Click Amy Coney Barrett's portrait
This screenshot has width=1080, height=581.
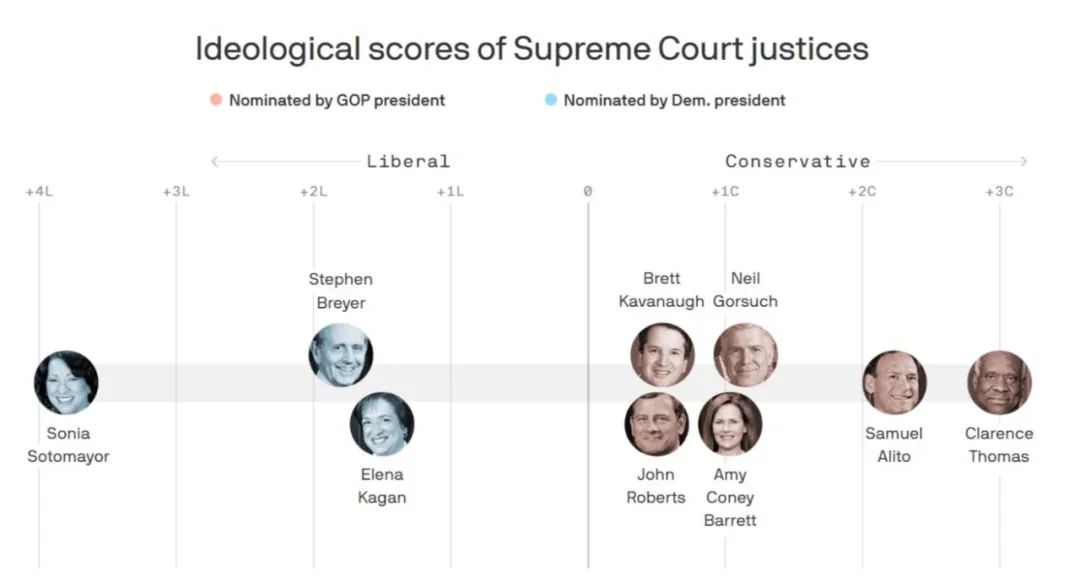[x=730, y=424]
